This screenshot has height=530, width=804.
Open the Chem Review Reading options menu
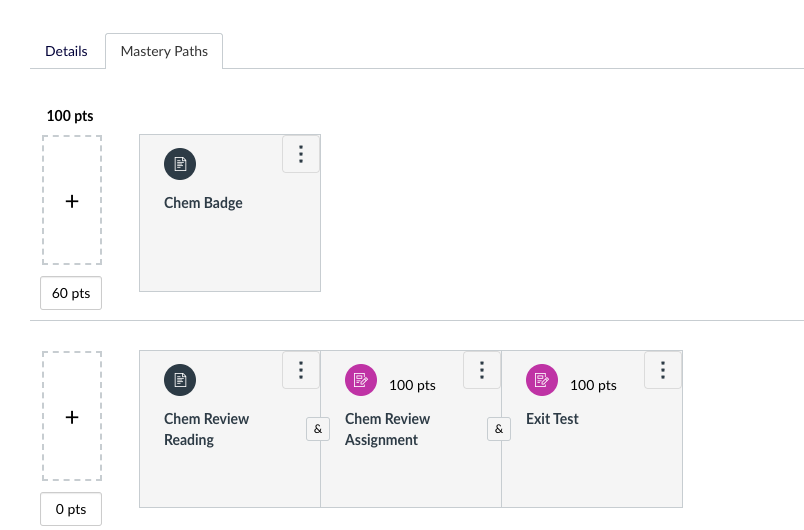pyautogui.click(x=301, y=370)
